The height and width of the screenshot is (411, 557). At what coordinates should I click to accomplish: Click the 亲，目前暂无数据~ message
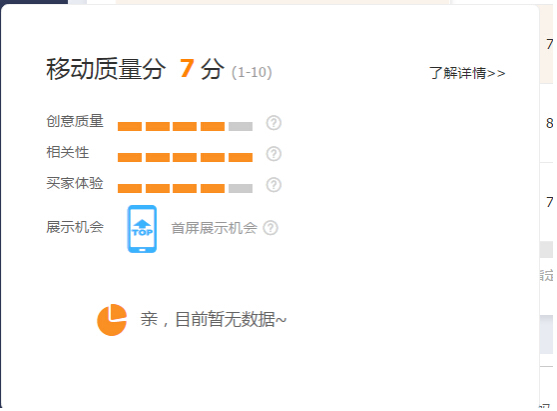point(213,319)
